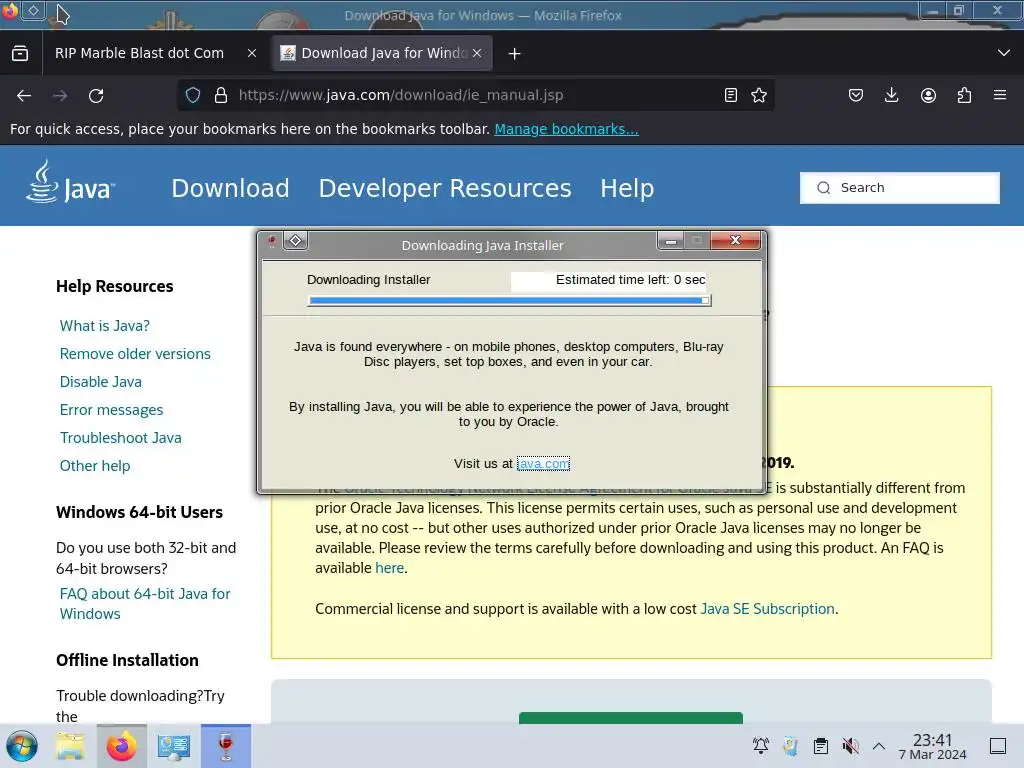Open the Troubleshoot Java link

(x=121, y=438)
